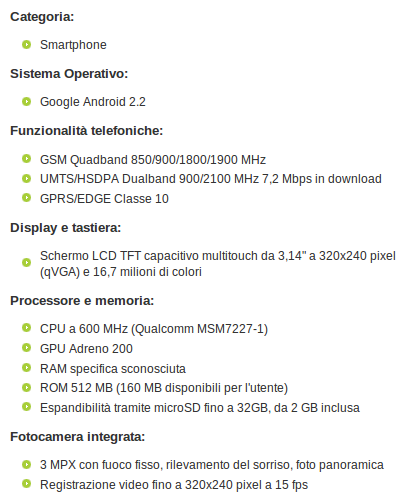Click the Display e tastiera heading
This screenshot has width=406, height=500.
tap(65, 228)
